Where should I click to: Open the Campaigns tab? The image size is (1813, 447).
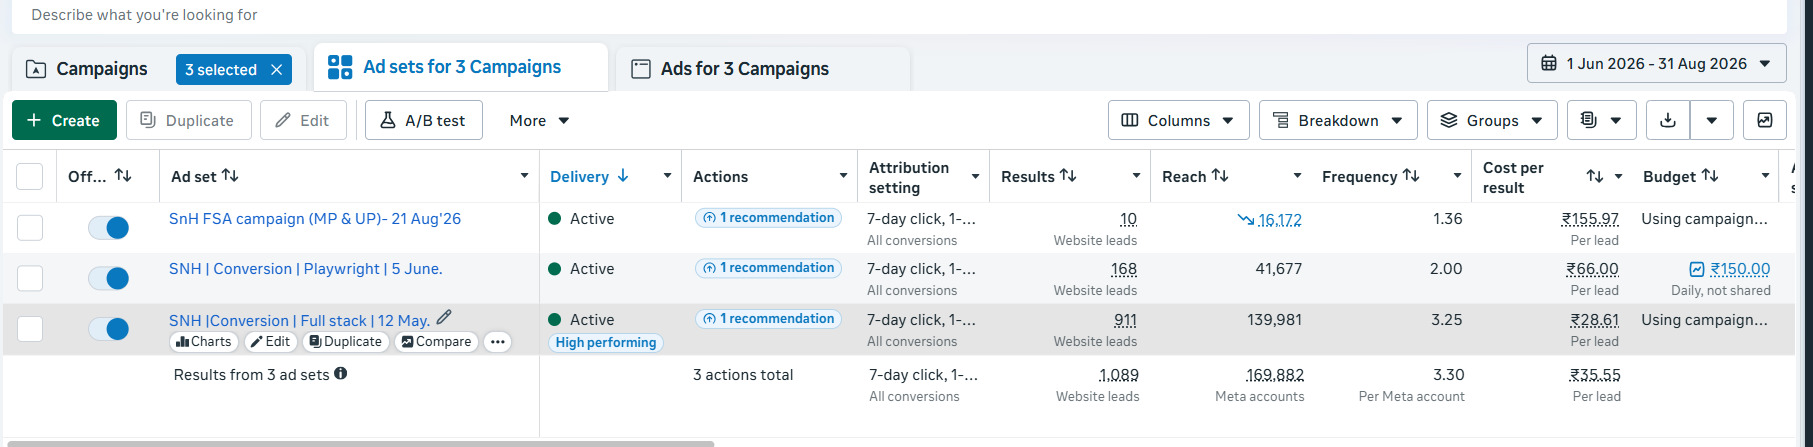pyautogui.click(x=86, y=69)
